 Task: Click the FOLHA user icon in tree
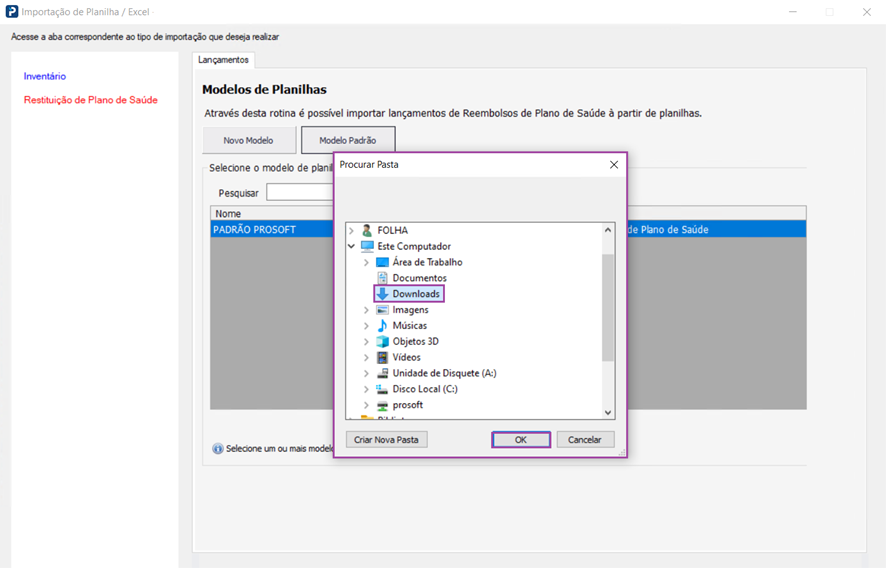pos(367,230)
